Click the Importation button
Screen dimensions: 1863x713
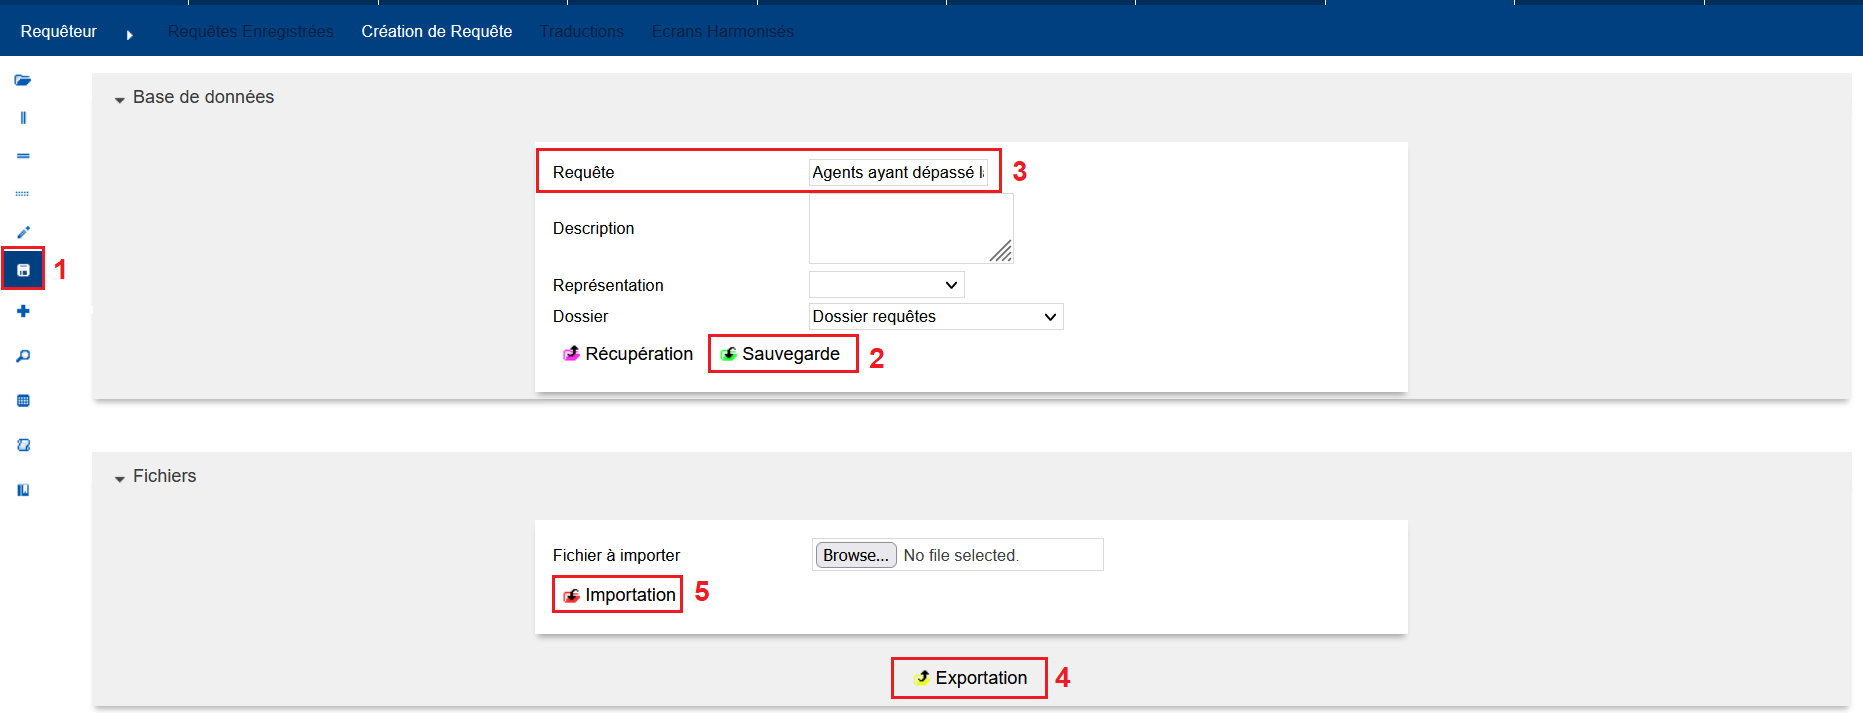click(x=619, y=595)
